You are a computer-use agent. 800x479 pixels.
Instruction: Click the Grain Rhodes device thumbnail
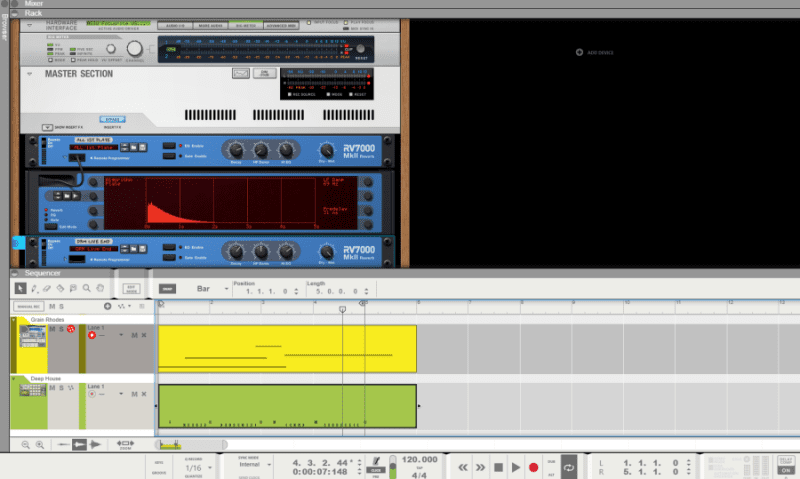33,337
